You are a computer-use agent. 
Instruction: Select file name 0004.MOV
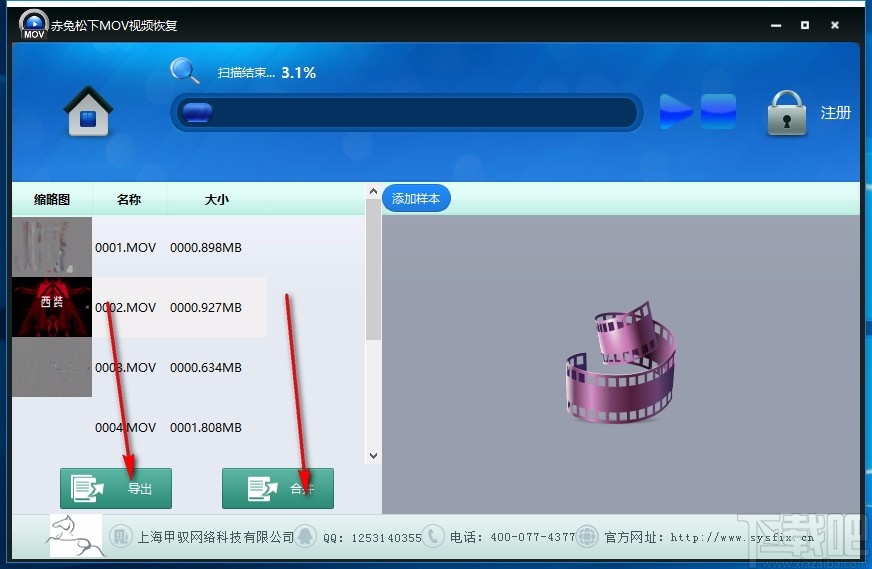126,428
